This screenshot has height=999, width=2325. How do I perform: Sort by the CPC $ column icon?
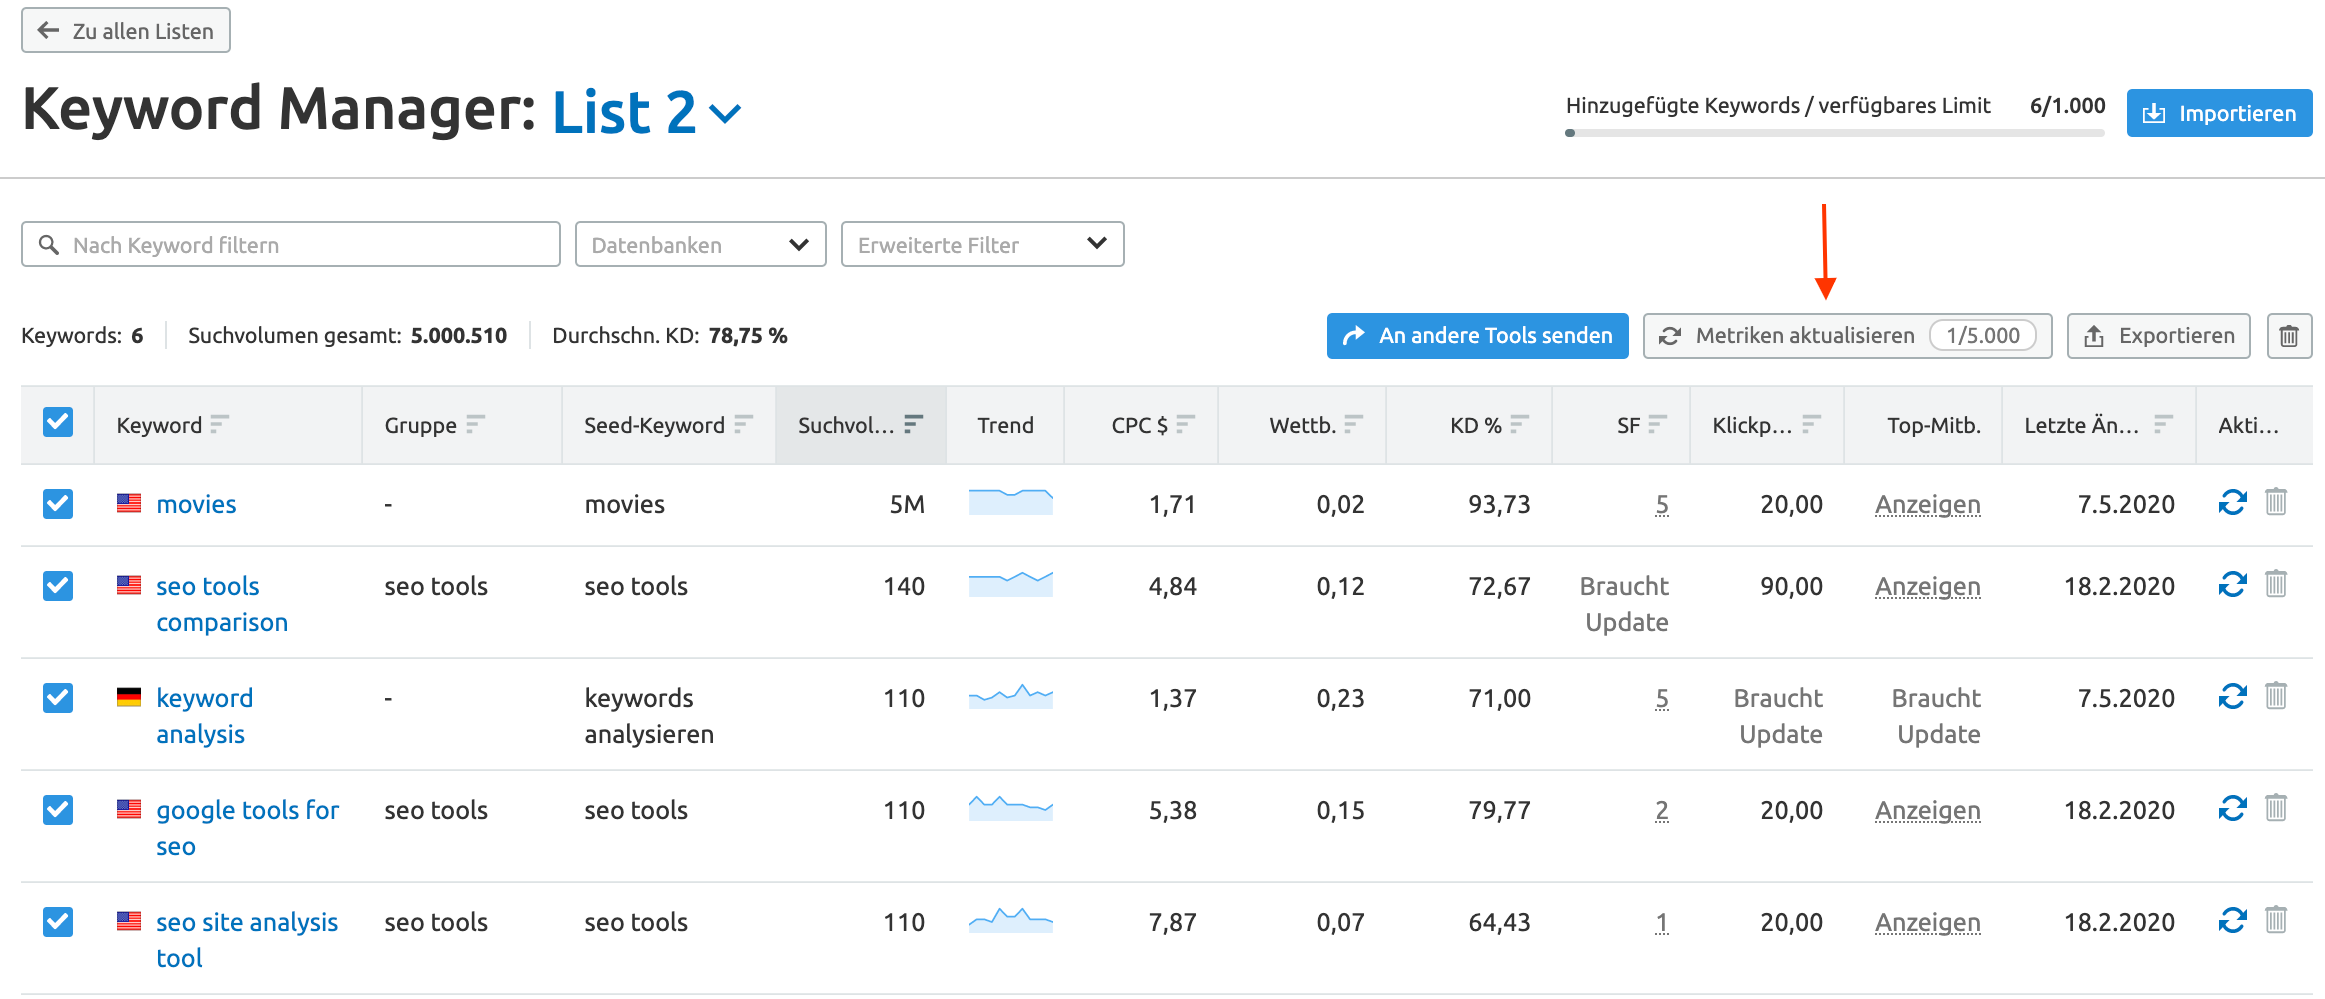coord(1185,425)
